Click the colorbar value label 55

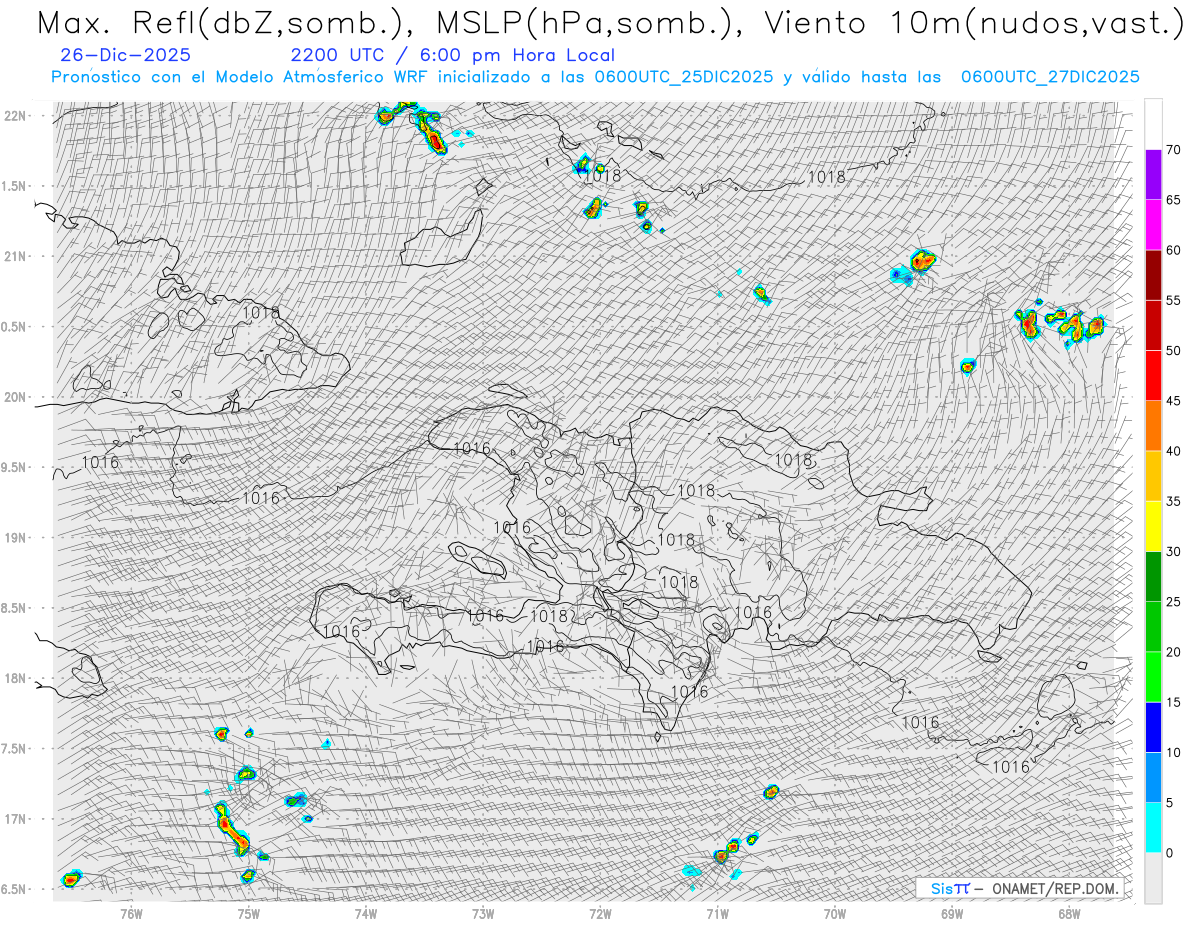click(x=1174, y=300)
